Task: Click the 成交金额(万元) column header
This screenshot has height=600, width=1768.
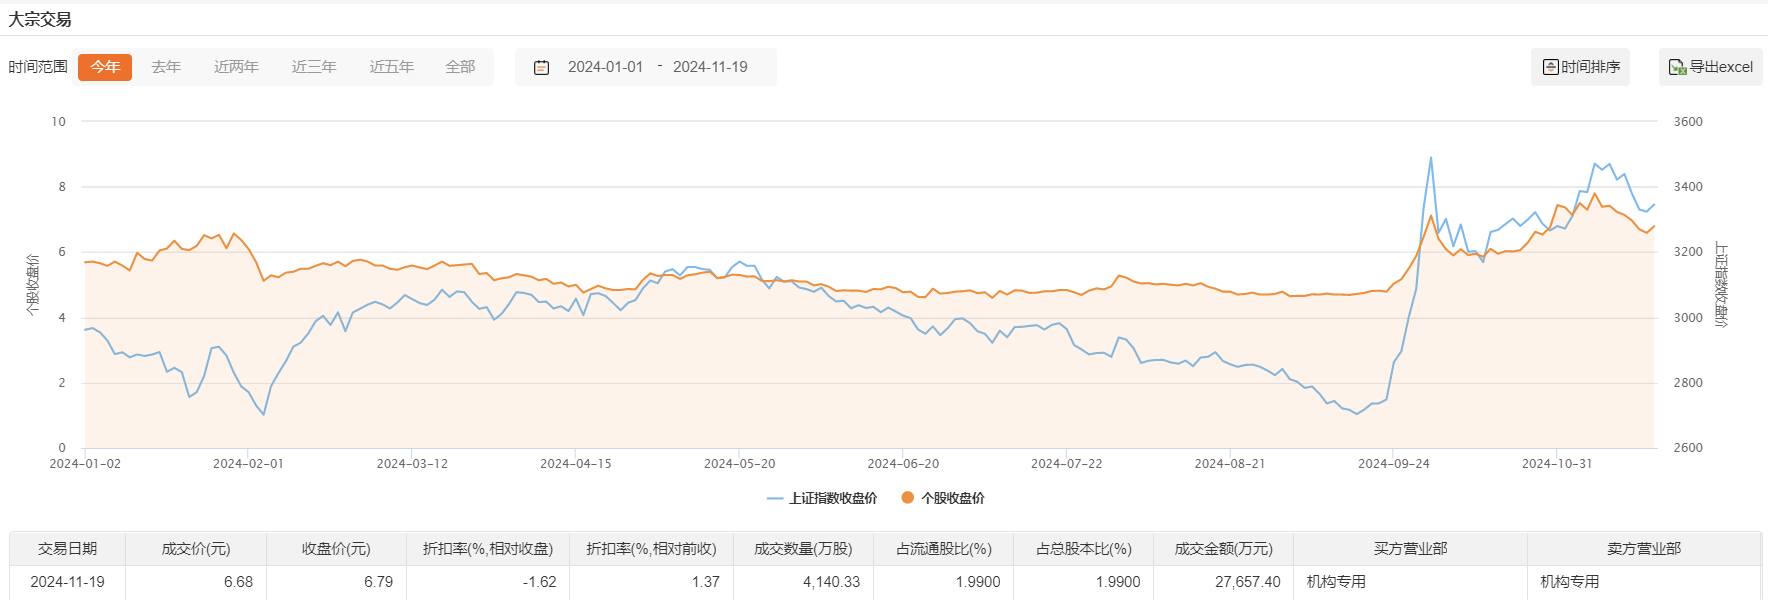Action: point(1223,549)
